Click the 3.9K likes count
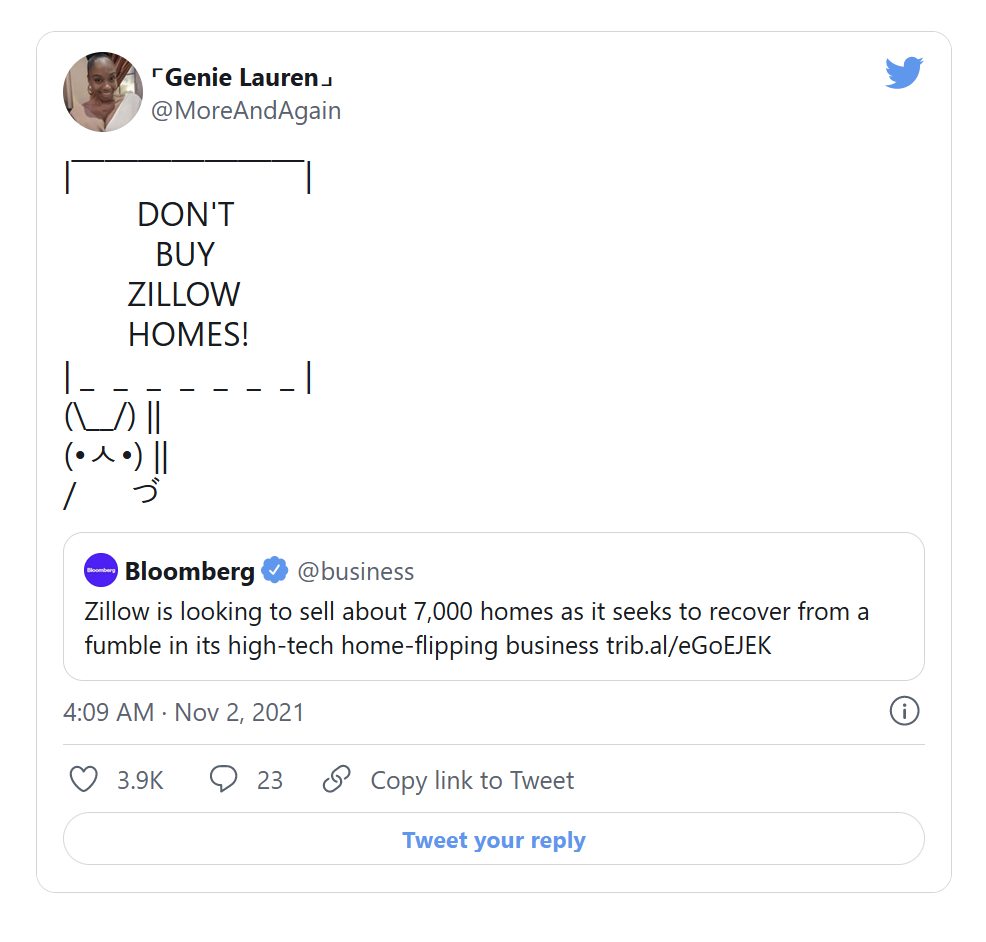986x942 pixels. tap(140, 780)
